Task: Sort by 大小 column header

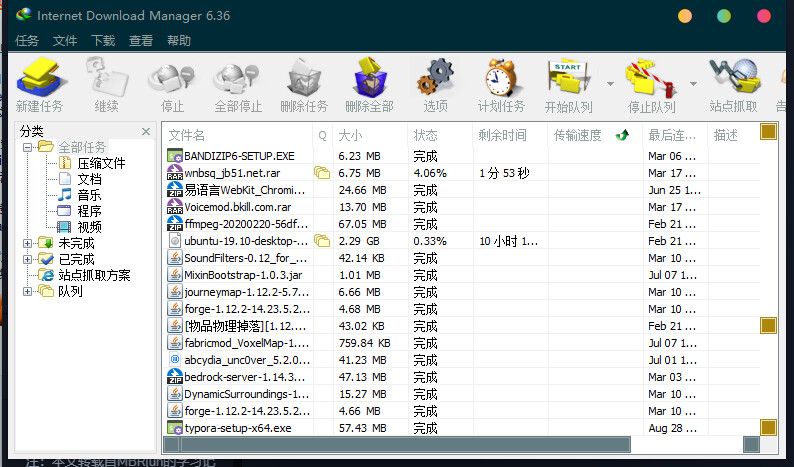Action: [x=370, y=135]
